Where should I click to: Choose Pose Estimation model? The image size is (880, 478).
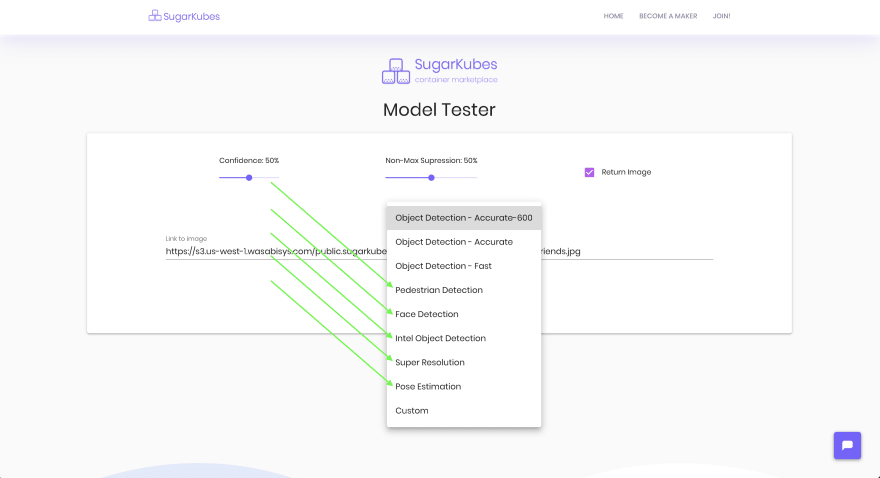pyautogui.click(x=464, y=387)
